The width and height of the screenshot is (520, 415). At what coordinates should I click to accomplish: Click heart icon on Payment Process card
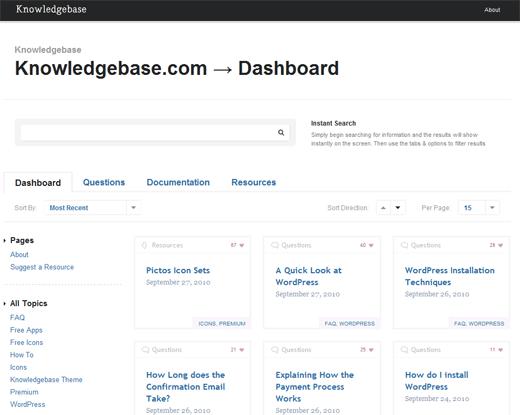coord(371,350)
